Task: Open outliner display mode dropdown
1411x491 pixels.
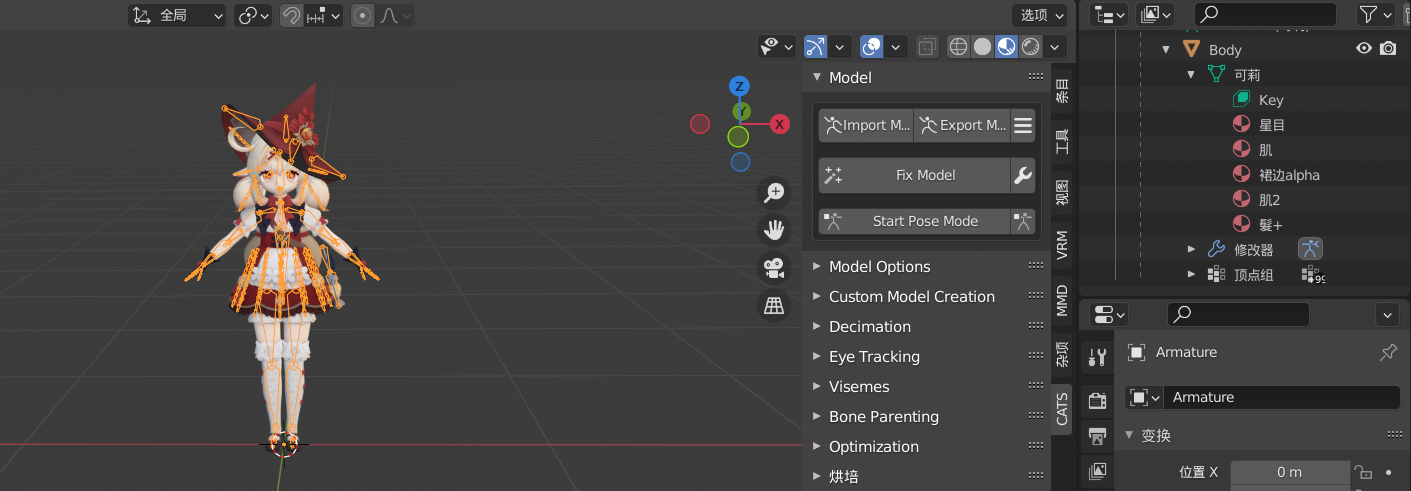Action: (1155, 14)
